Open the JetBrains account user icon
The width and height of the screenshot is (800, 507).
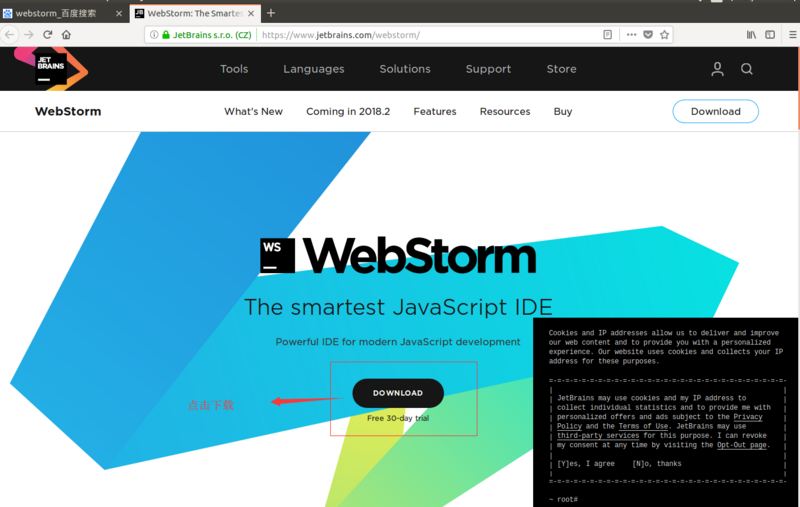[717, 69]
